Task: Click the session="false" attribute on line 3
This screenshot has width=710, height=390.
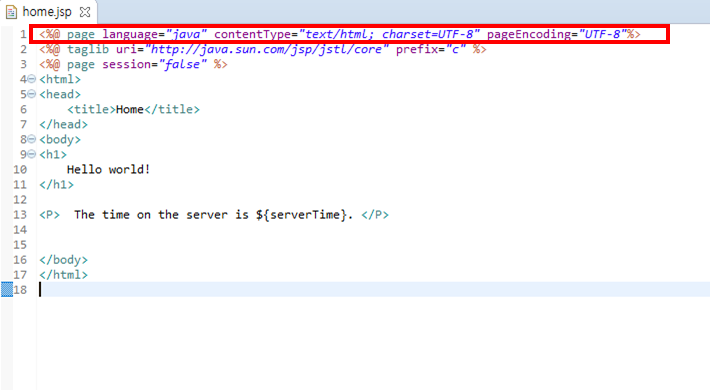Action: [x=154, y=64]
